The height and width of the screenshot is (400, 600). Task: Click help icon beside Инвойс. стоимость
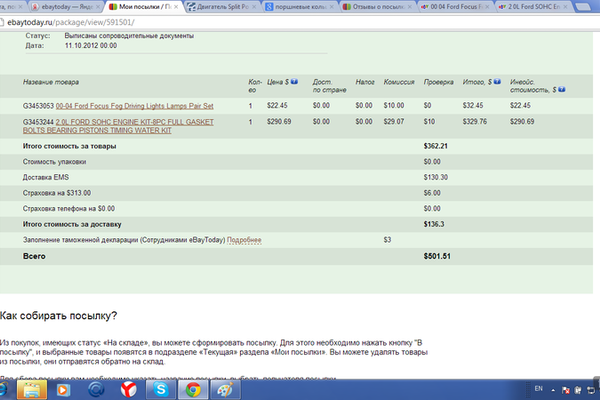coord(561,90)
